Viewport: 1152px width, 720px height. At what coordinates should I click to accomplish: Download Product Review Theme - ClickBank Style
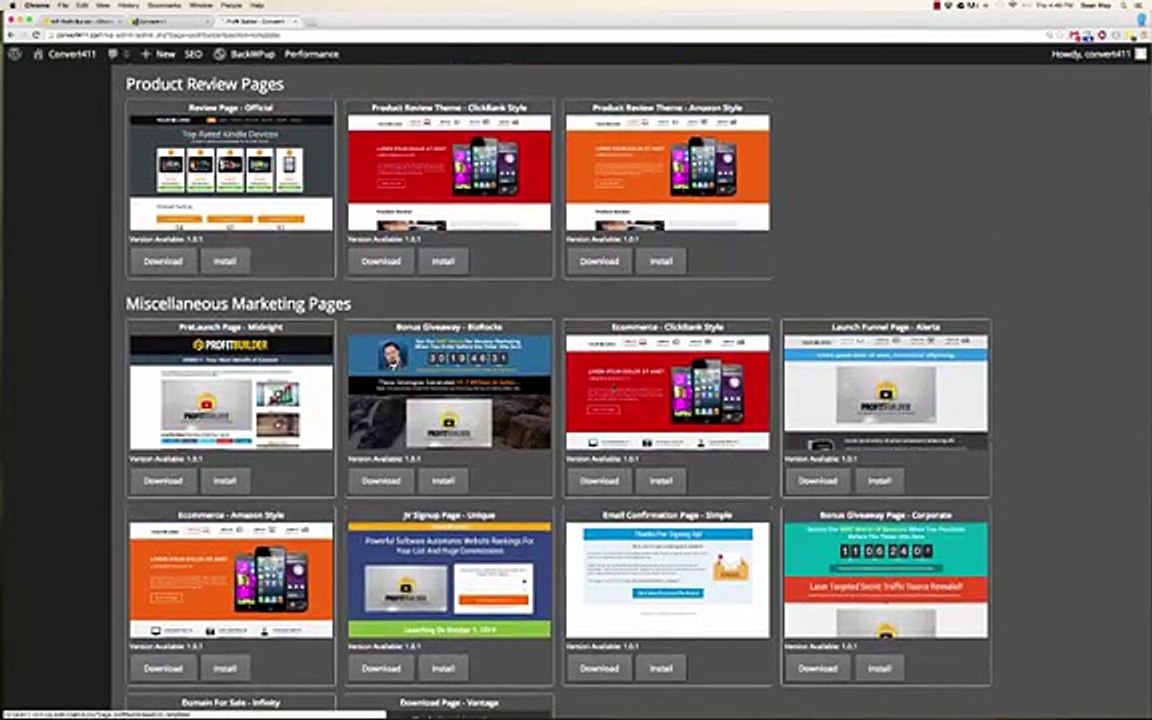tap(381, 261)
